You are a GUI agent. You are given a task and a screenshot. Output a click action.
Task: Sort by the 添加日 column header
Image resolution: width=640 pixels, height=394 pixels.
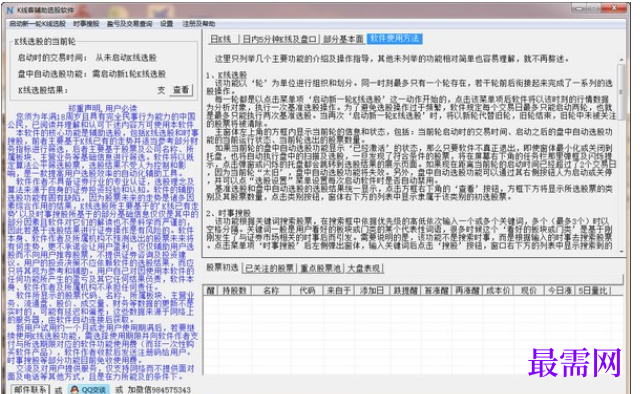(x=371, y=291)
